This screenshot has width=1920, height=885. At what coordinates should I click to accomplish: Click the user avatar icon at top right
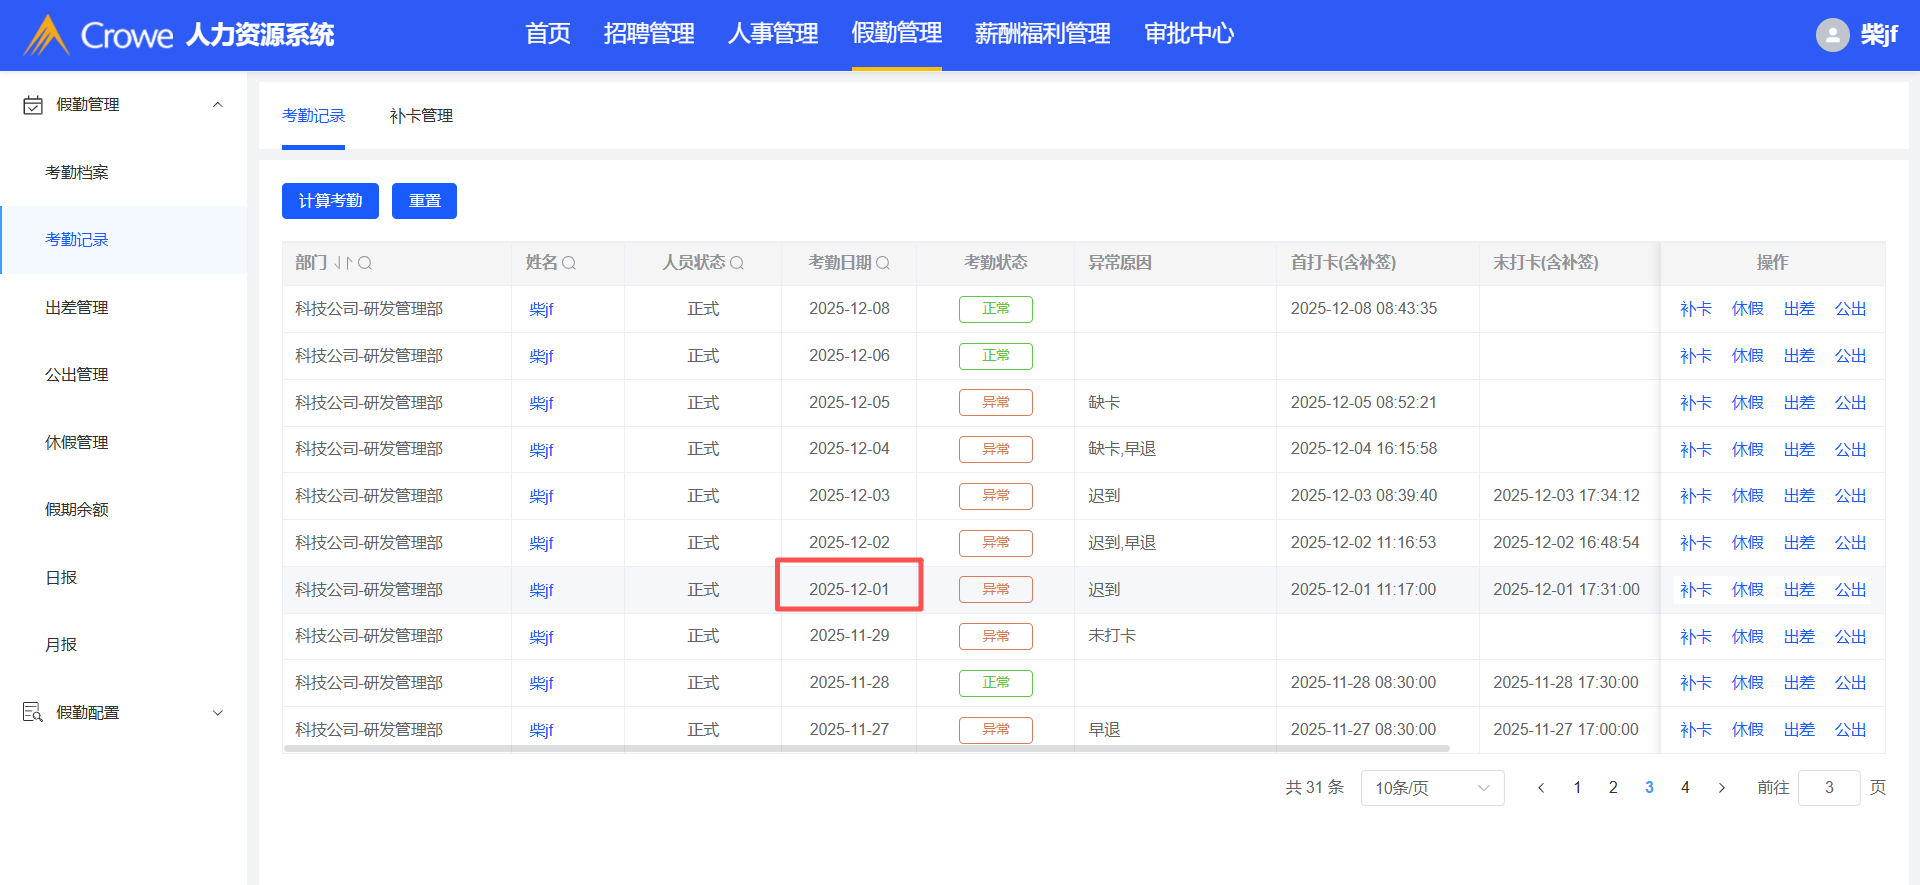click(x=1832, y=35)
